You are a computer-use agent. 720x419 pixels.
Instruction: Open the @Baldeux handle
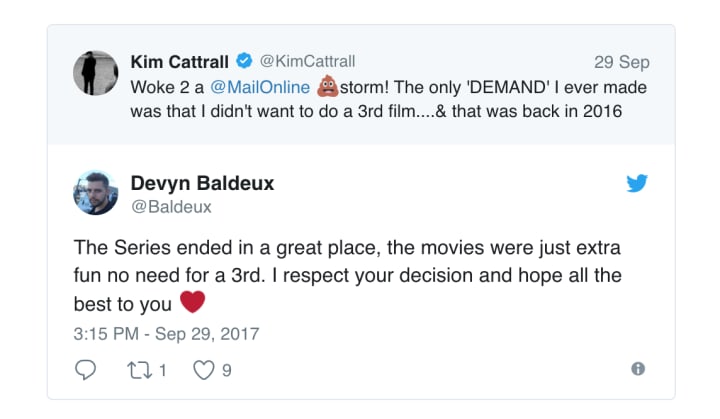coord(171,207)
